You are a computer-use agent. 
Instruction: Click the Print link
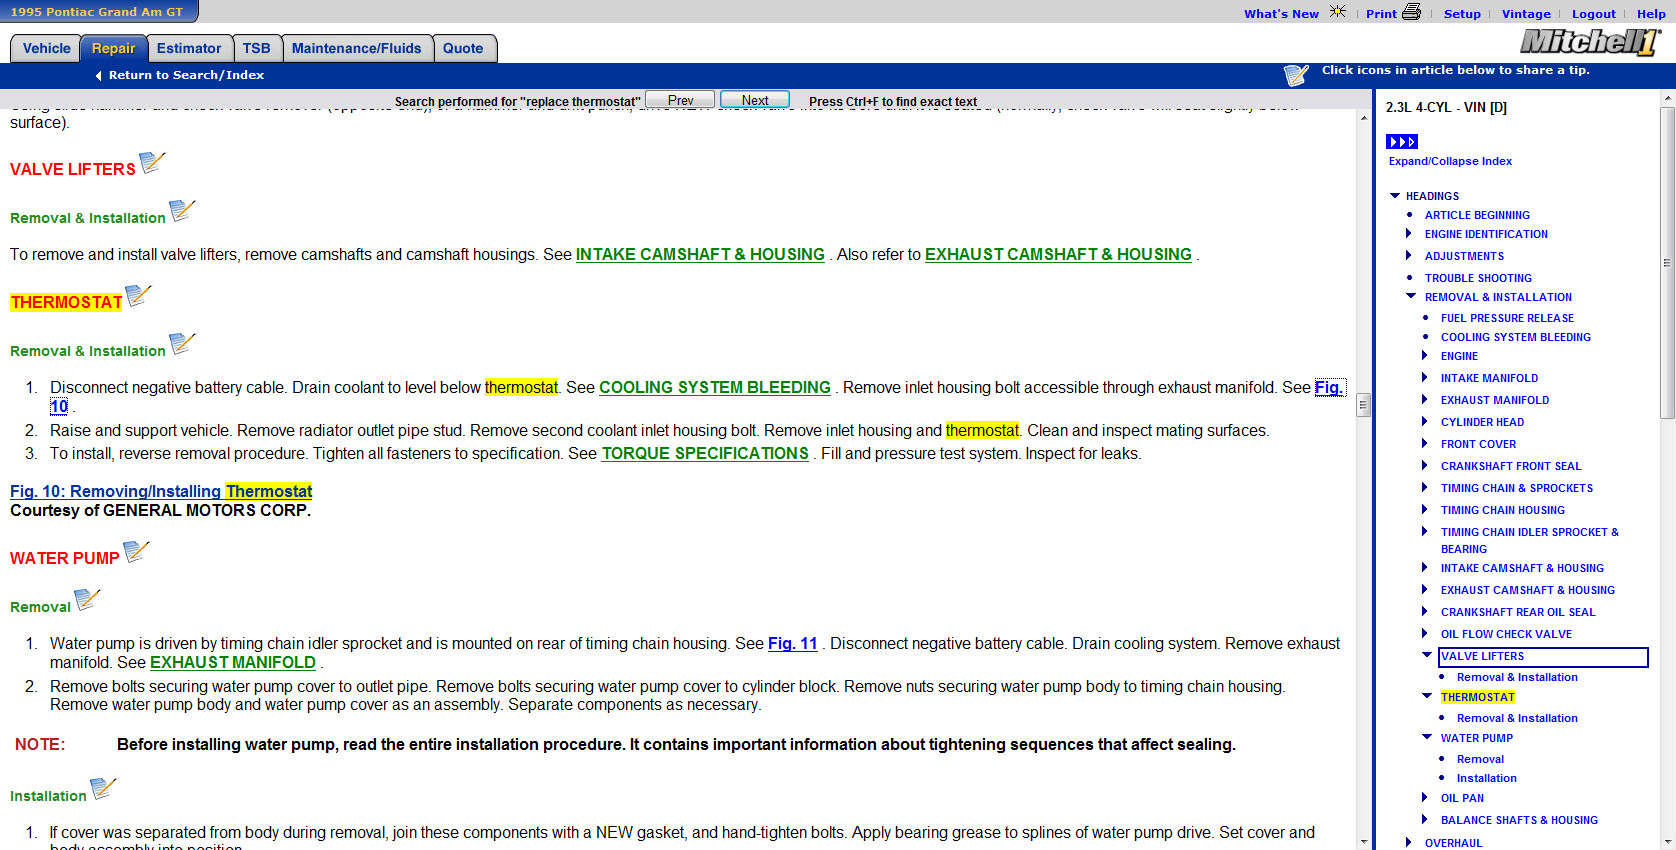pyautogui.click(x=1381, y=14)
